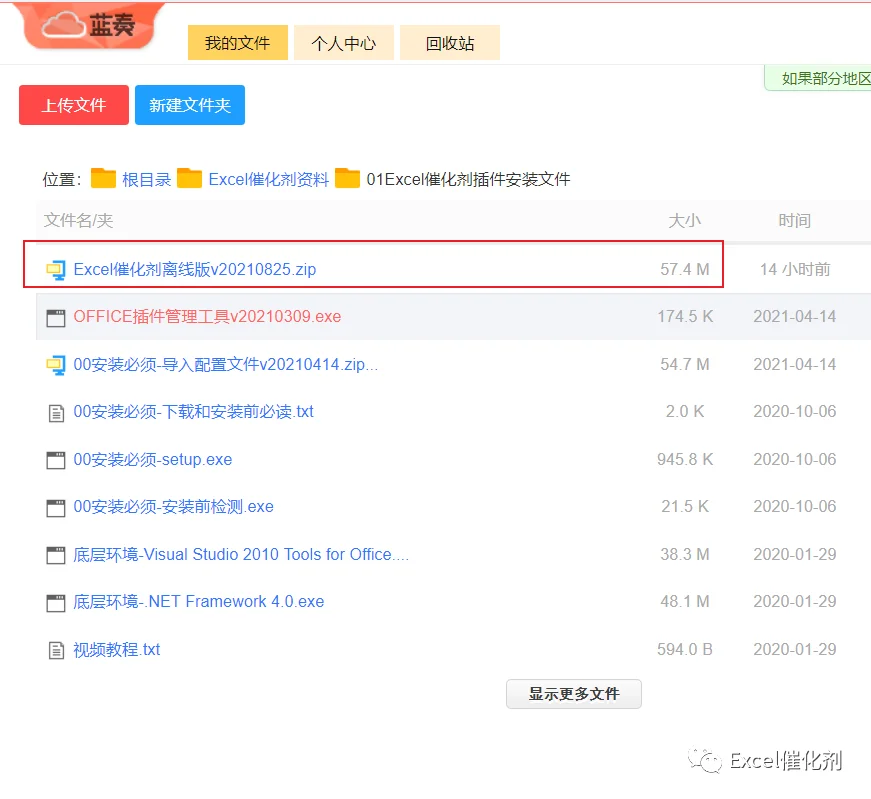Screen dimensions: 871x799
Task: Click the exe icon beside 底层环境-Visual Studio 2010 Tools
Action: click(56, 555)
